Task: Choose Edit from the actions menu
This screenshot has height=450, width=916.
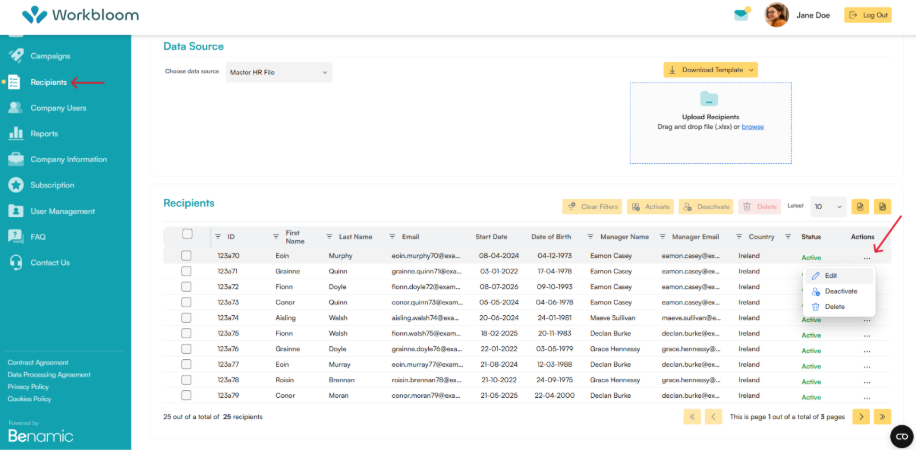Action: (839, 275)
